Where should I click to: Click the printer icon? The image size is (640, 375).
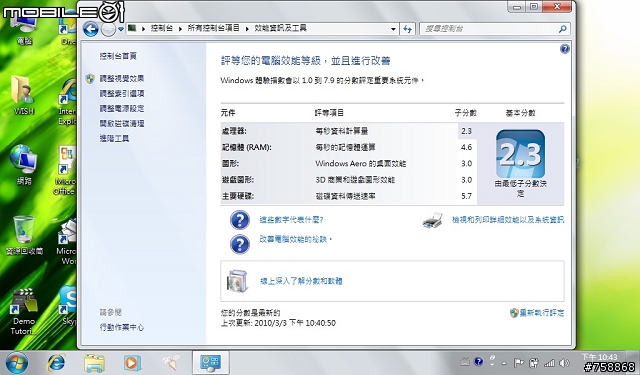pos(433,220)
